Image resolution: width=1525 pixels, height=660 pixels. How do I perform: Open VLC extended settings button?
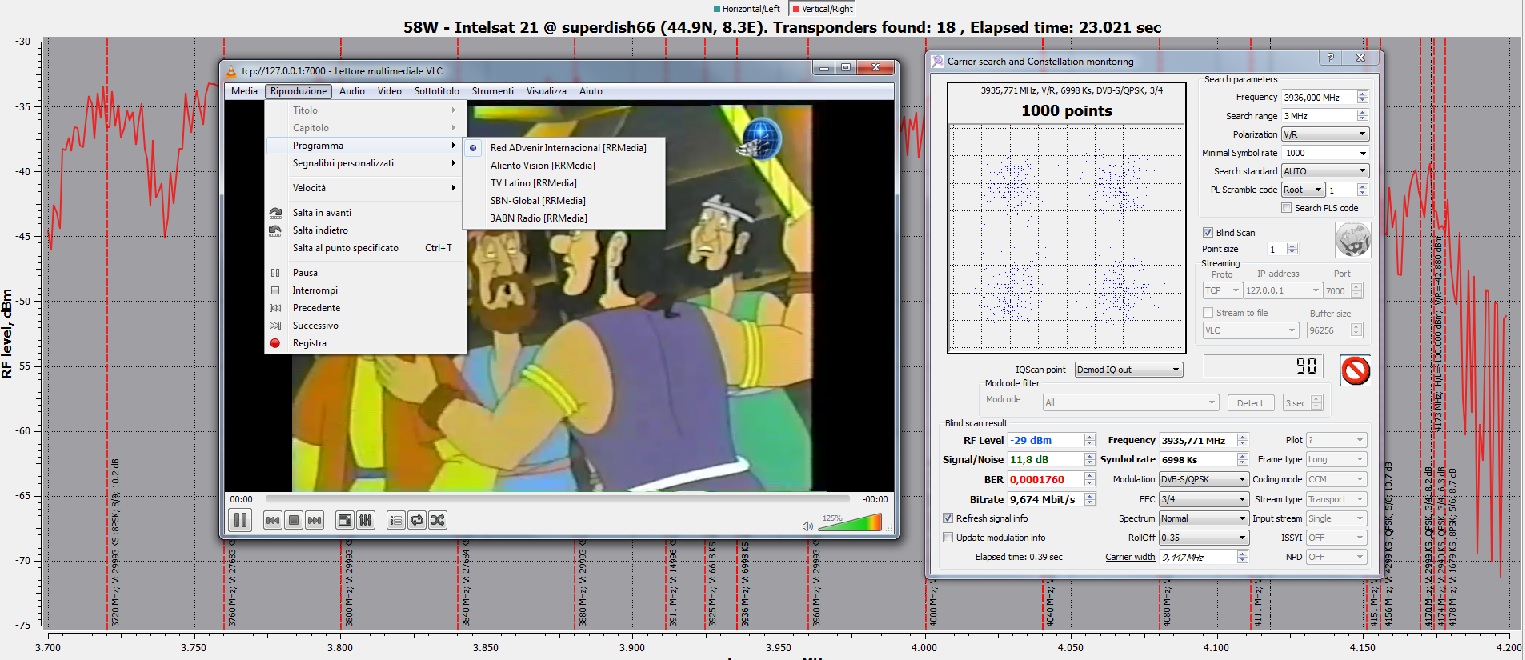pyautogui.click(x=365, y=520)
